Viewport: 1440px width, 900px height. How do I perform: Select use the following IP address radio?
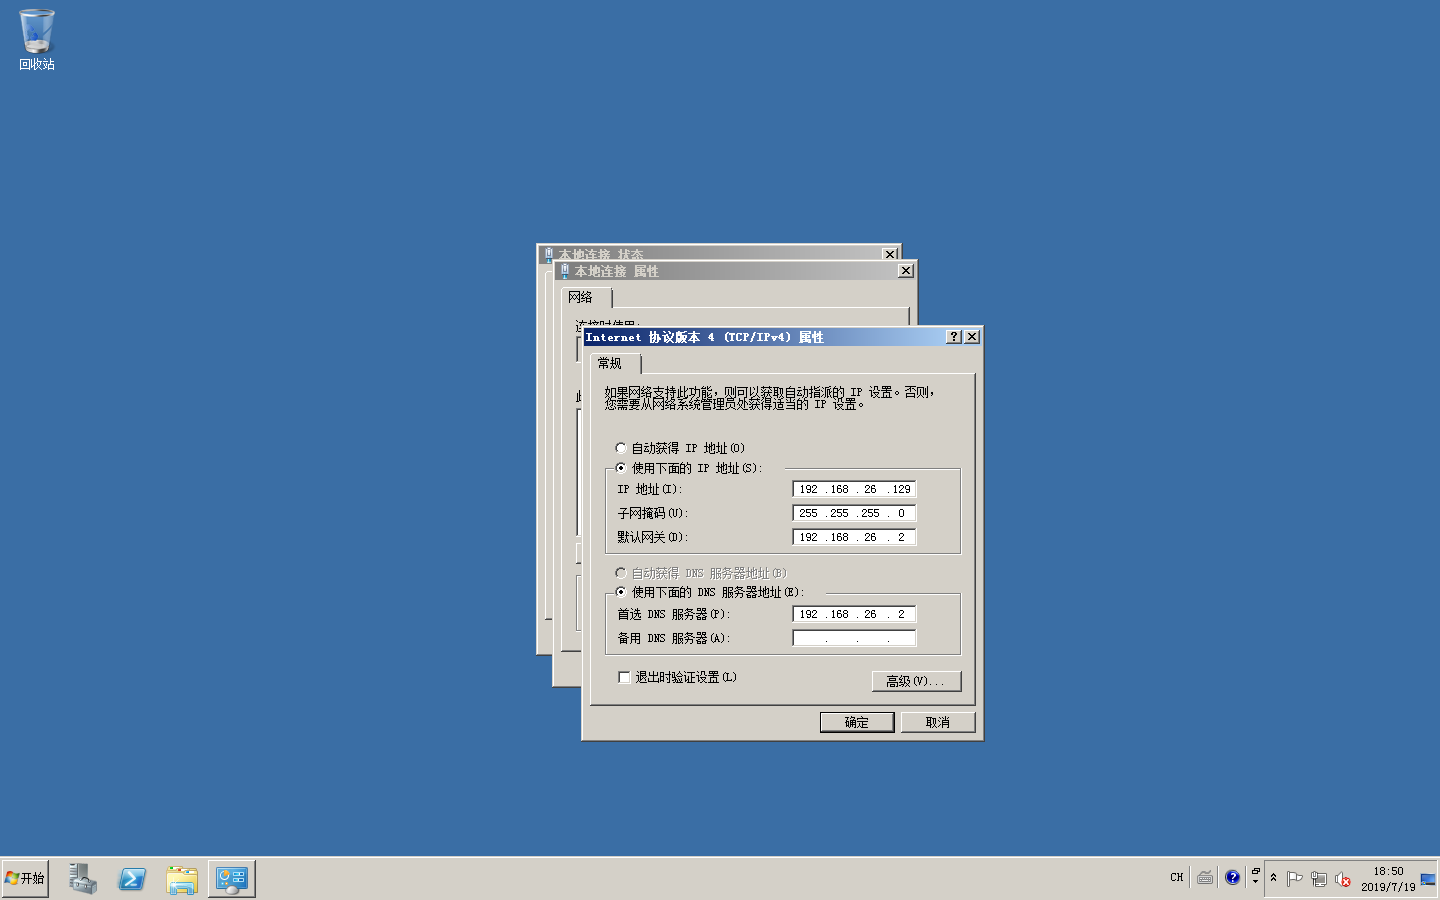[x=621, y=468]
